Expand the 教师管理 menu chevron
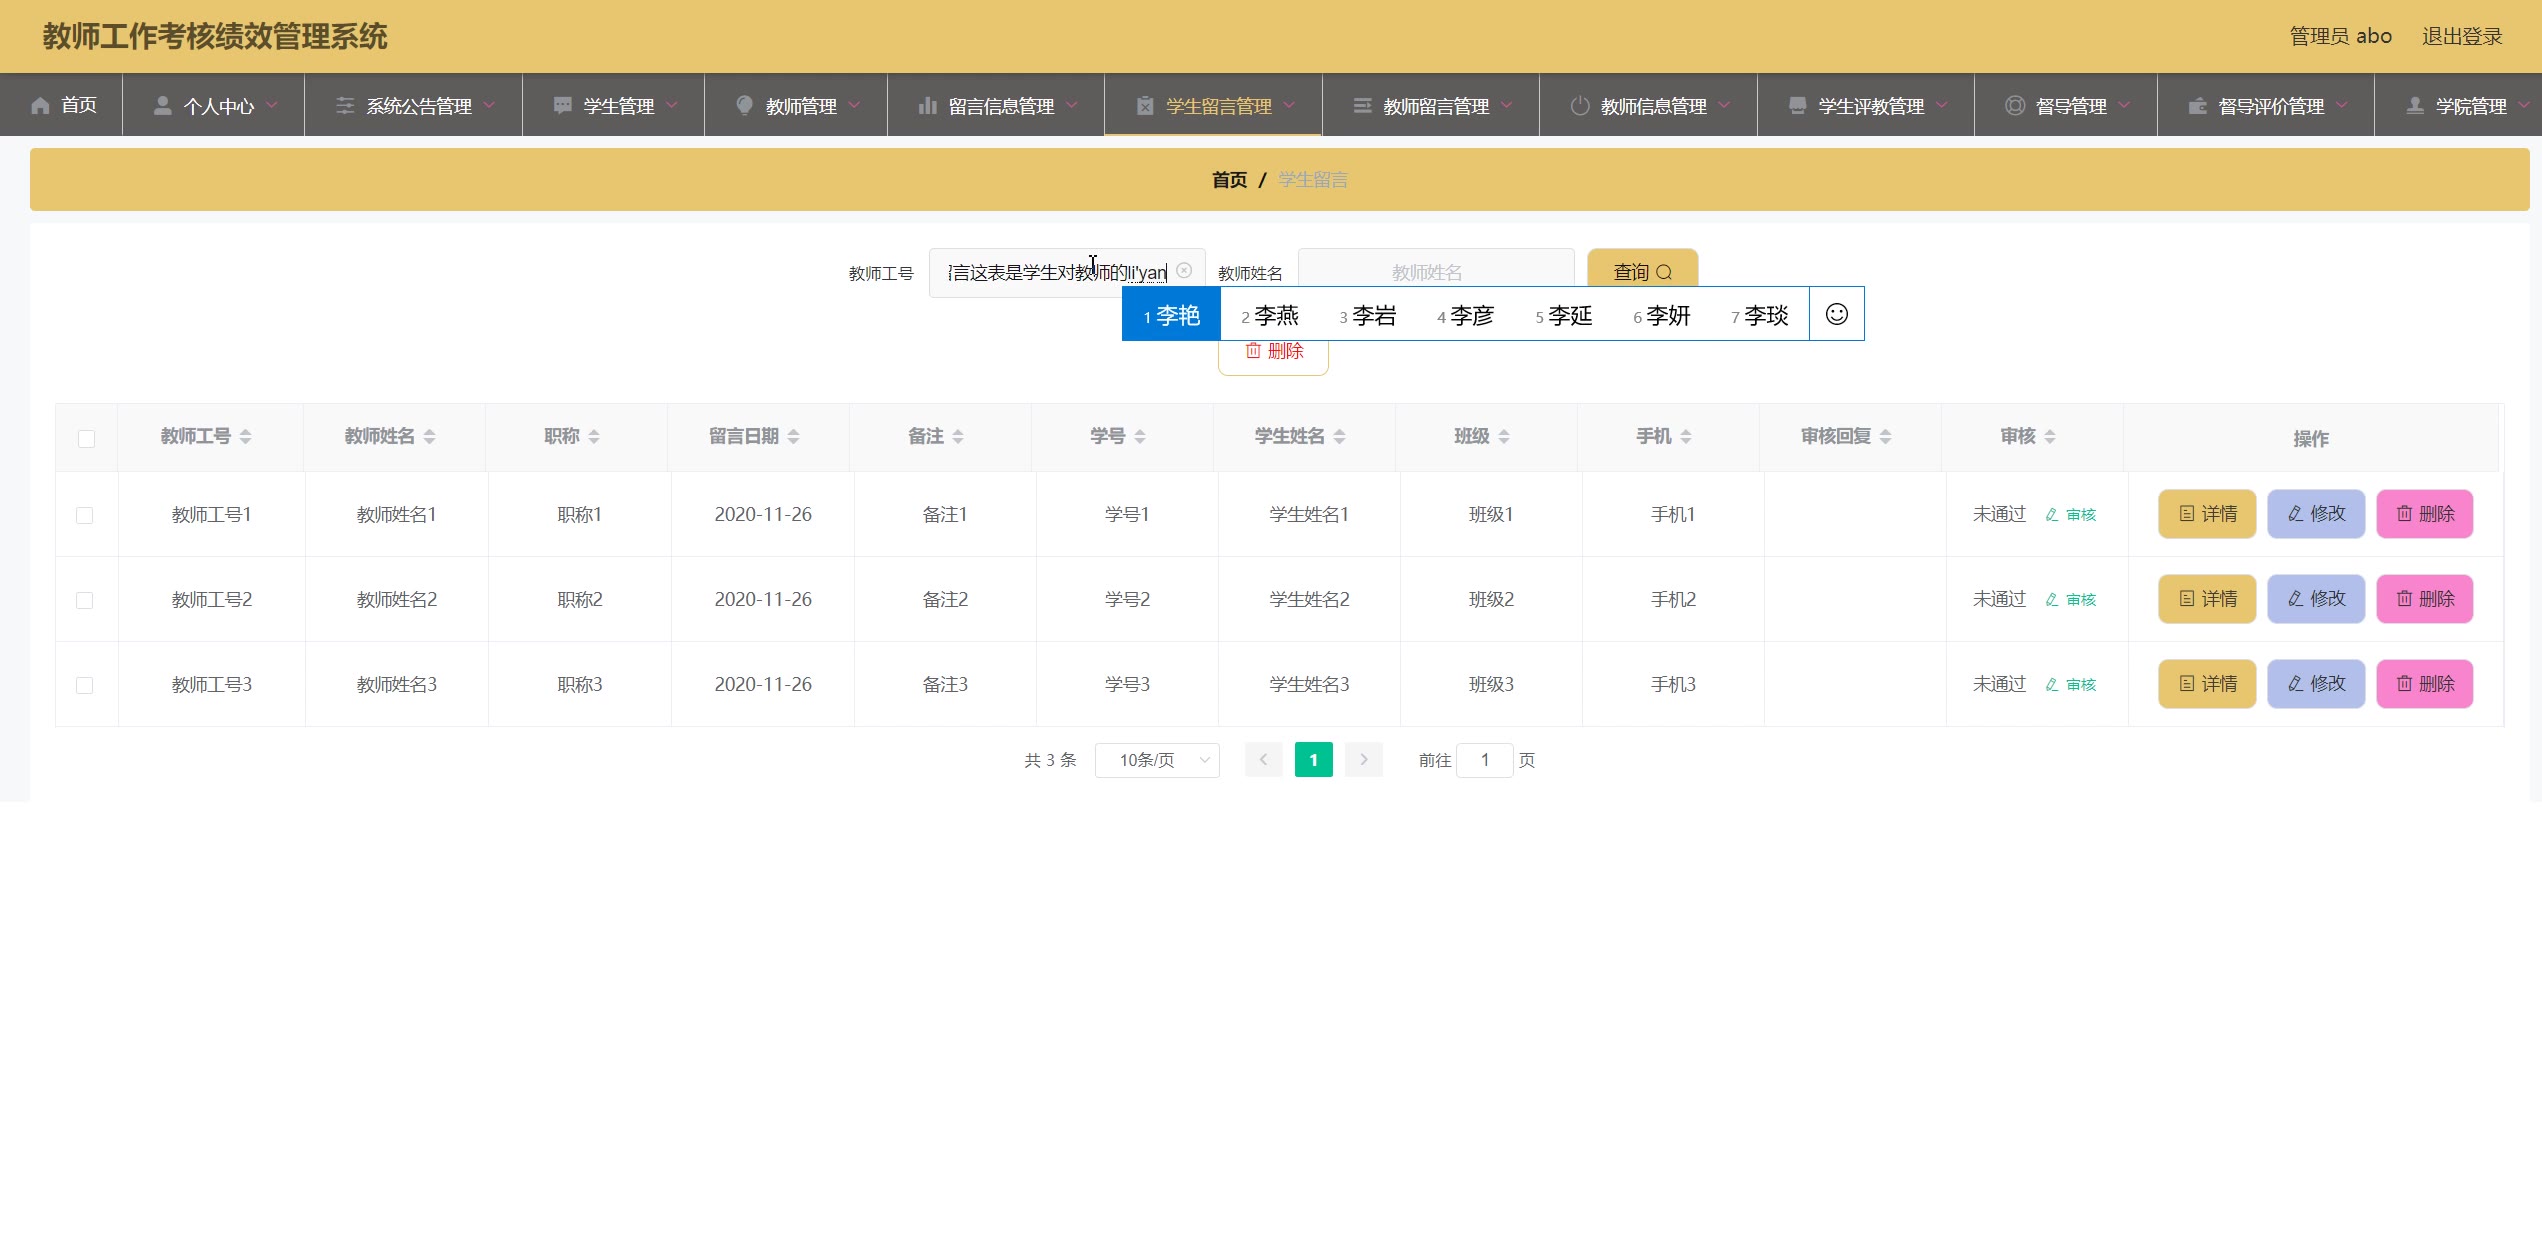2542x1254 pixels. pyautogui.click(x=855, y=105)
